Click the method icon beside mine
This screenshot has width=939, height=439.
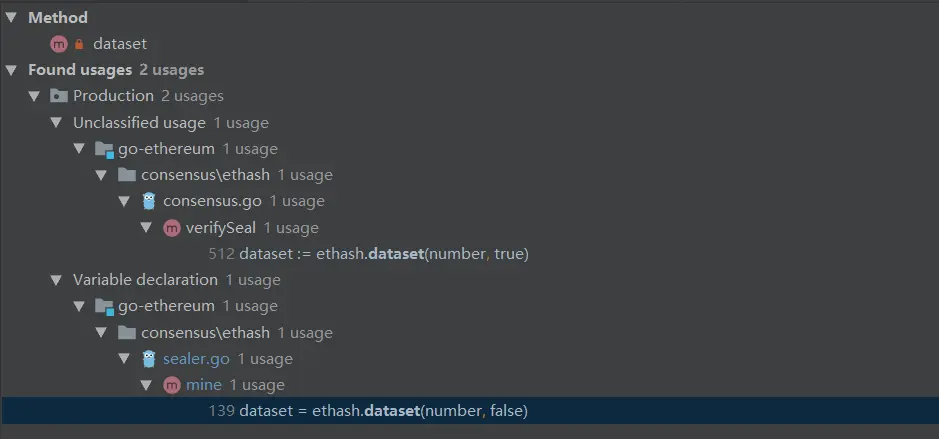172,385
